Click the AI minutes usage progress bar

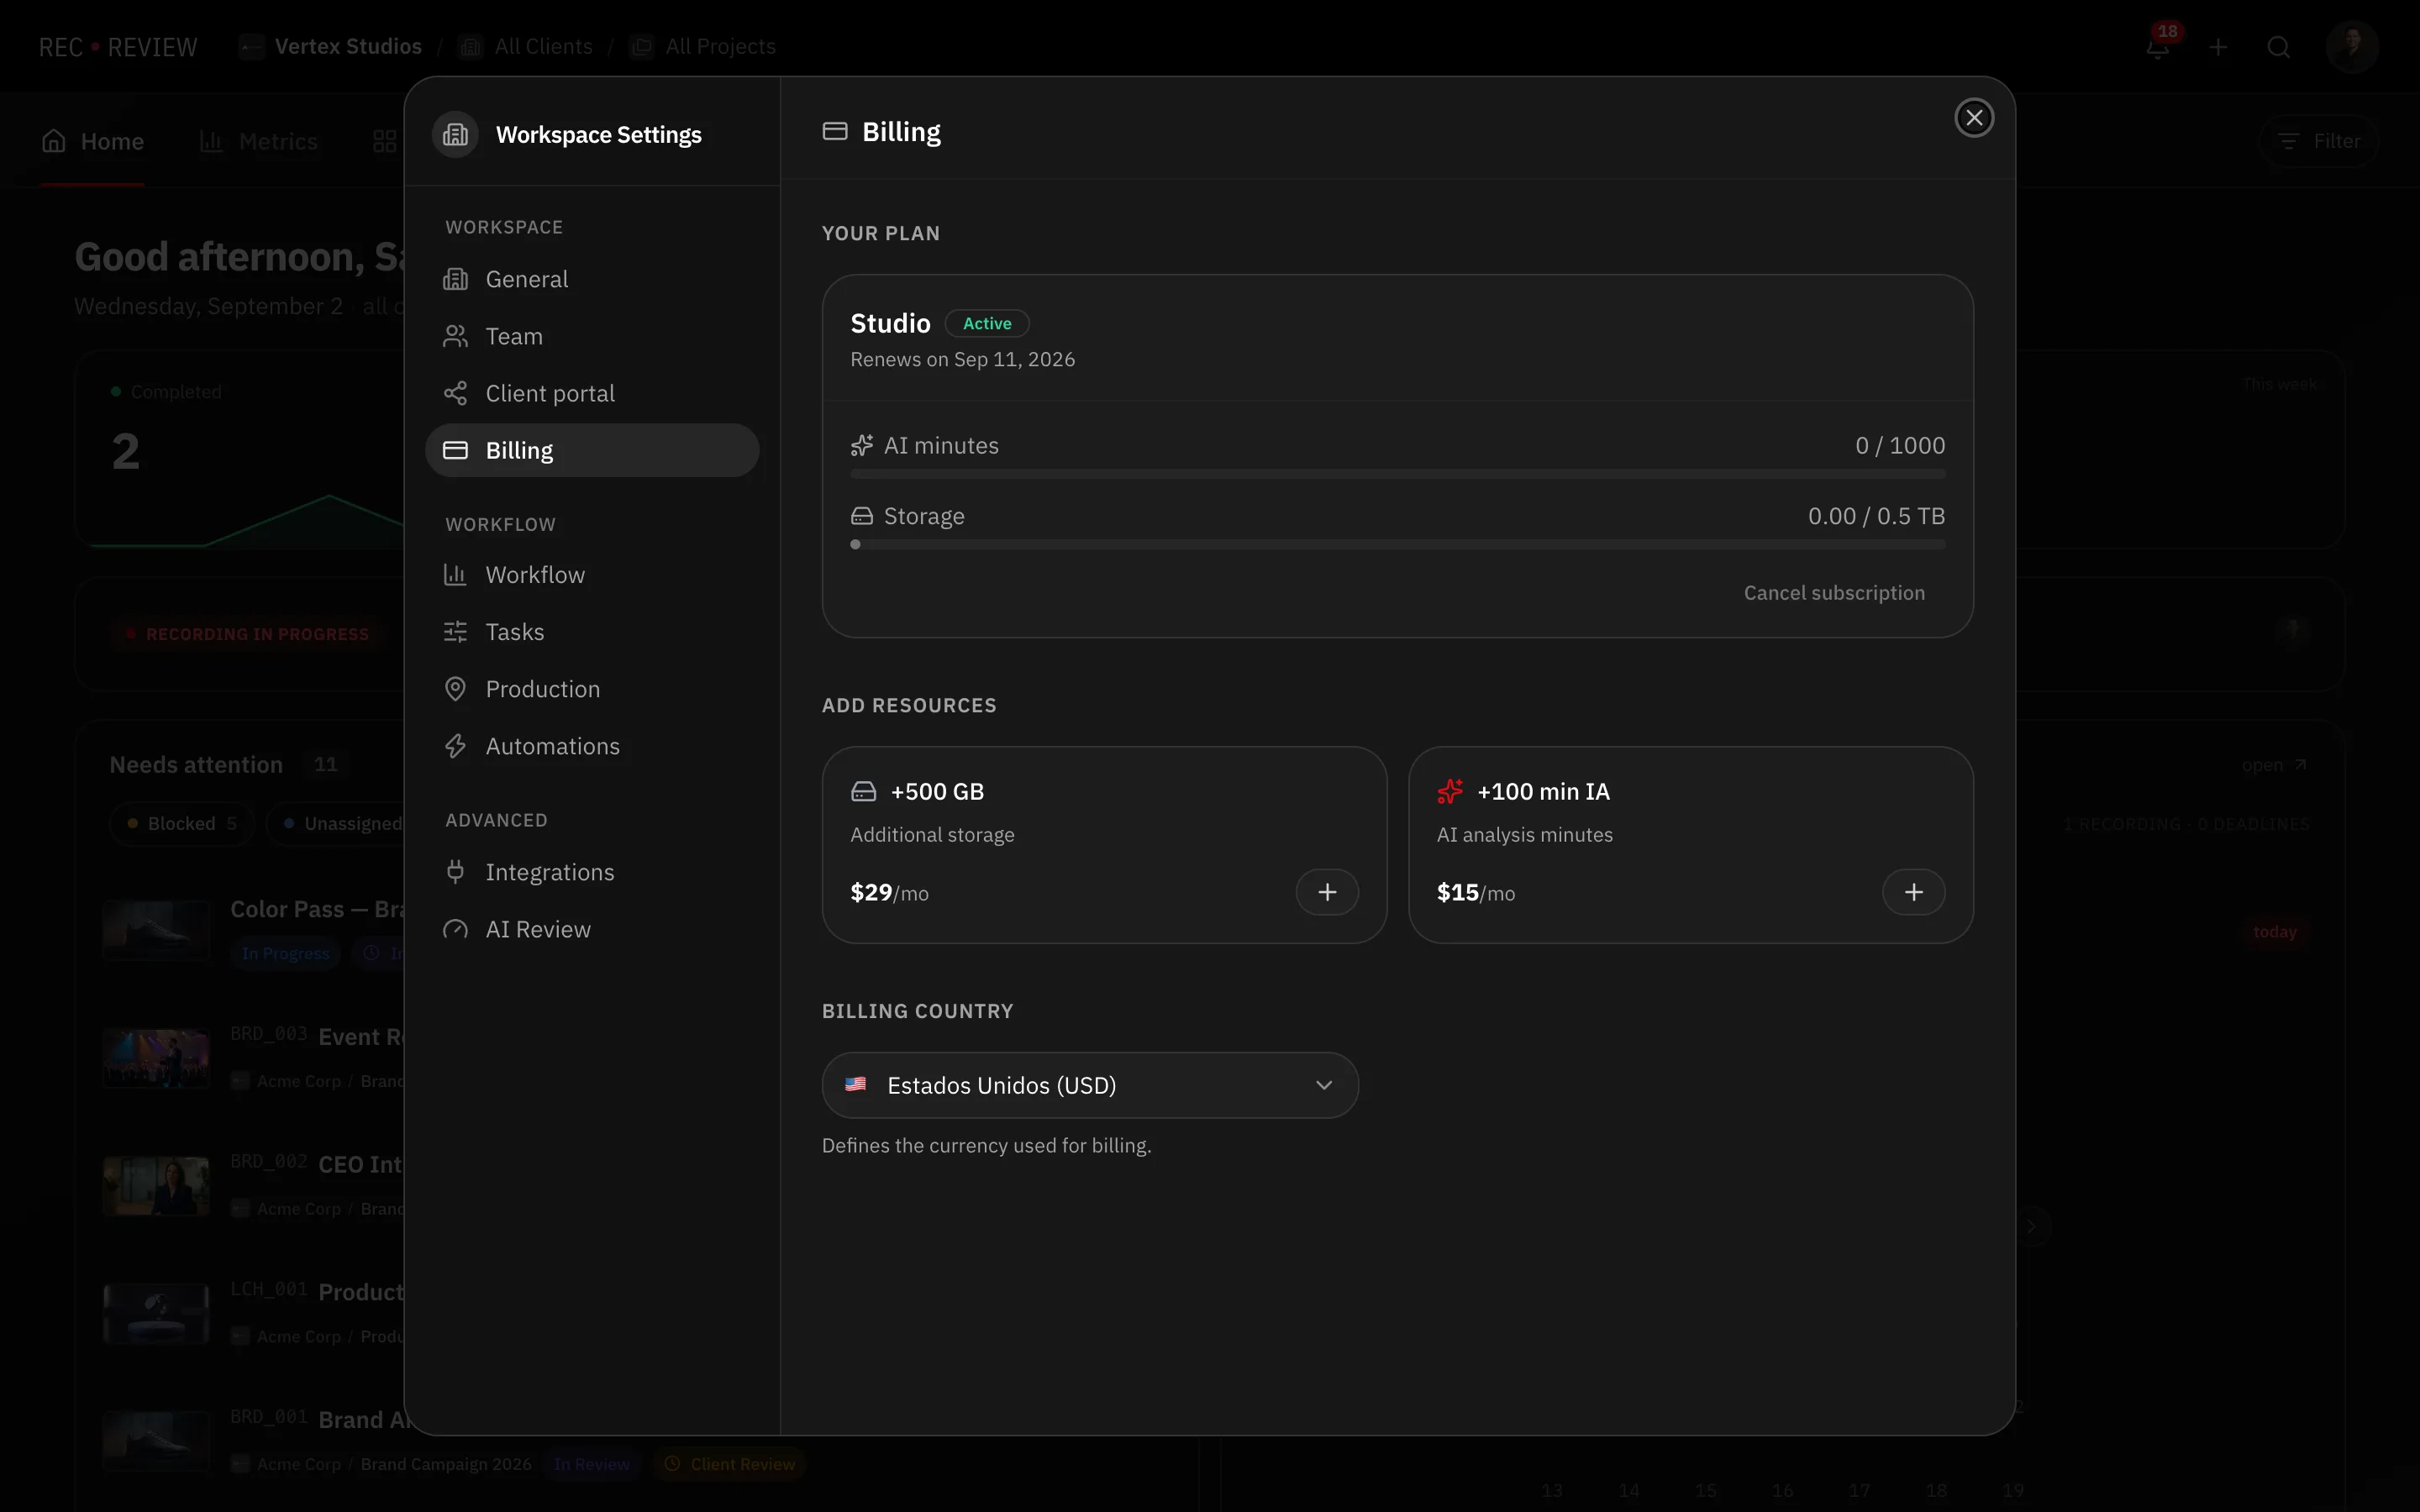(1398, 474)
